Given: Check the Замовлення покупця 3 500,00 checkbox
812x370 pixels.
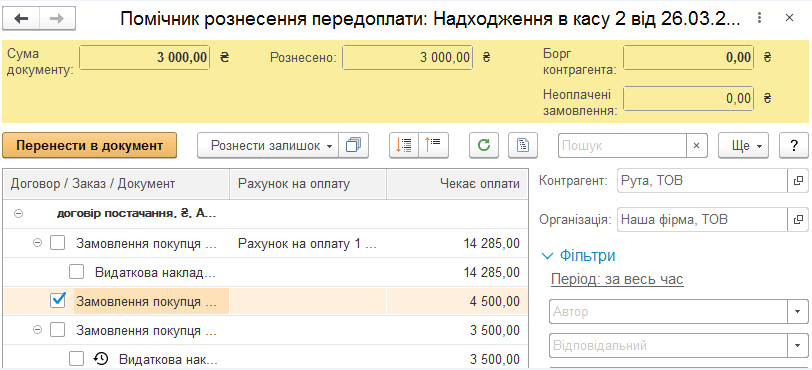Looking at the screenshot, I should [x=57, y=330].
